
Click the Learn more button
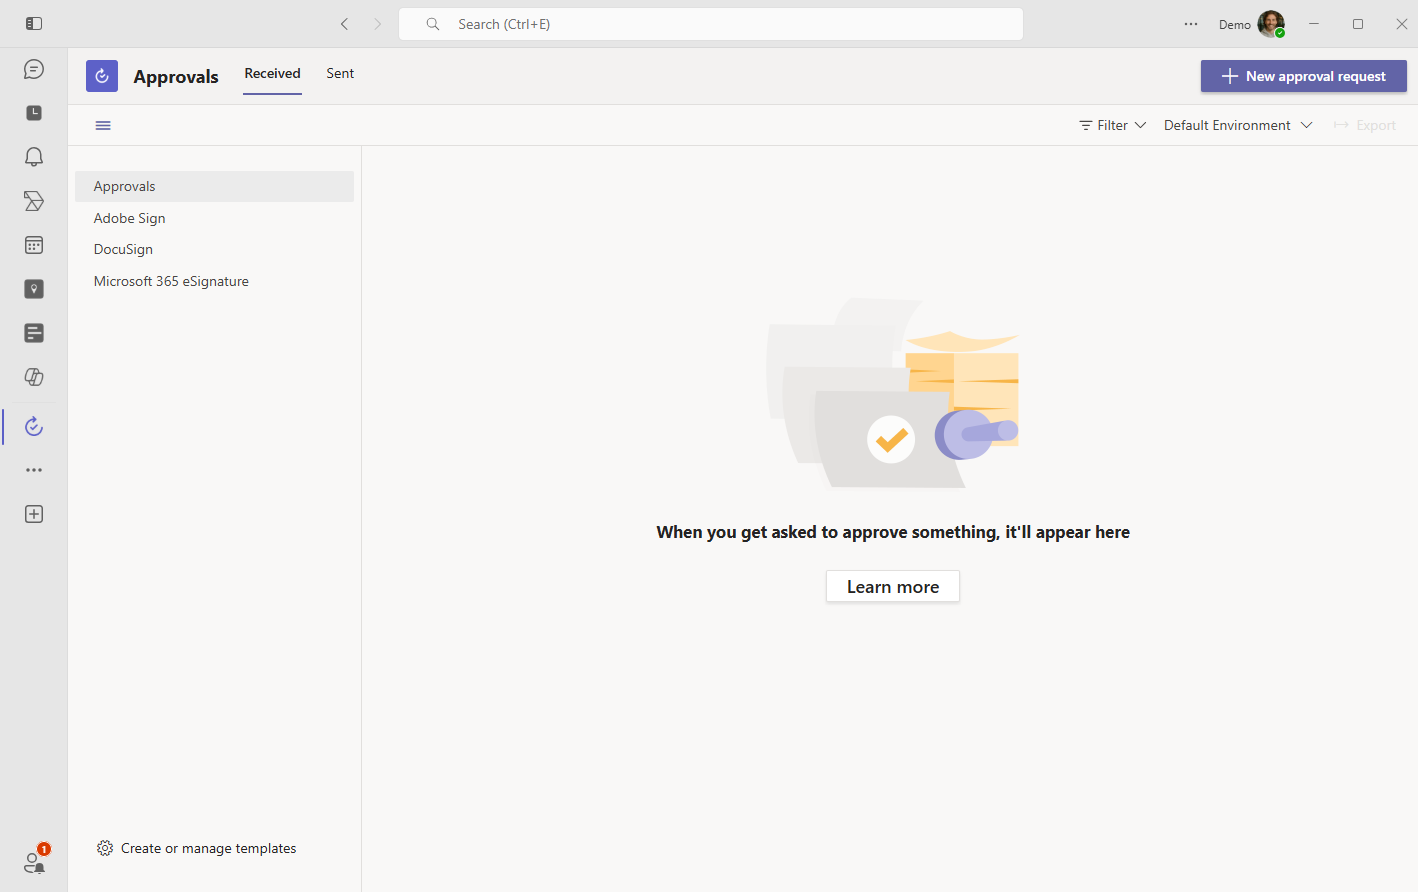(x=893, y=587)
